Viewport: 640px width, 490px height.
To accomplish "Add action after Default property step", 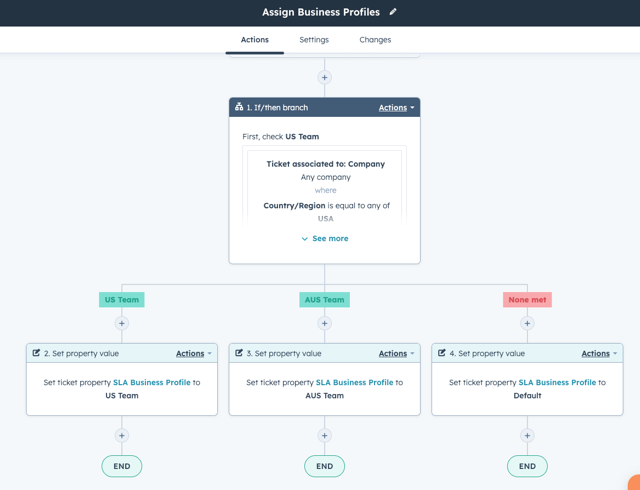I will pyautogui.click(x=527, y=436).
